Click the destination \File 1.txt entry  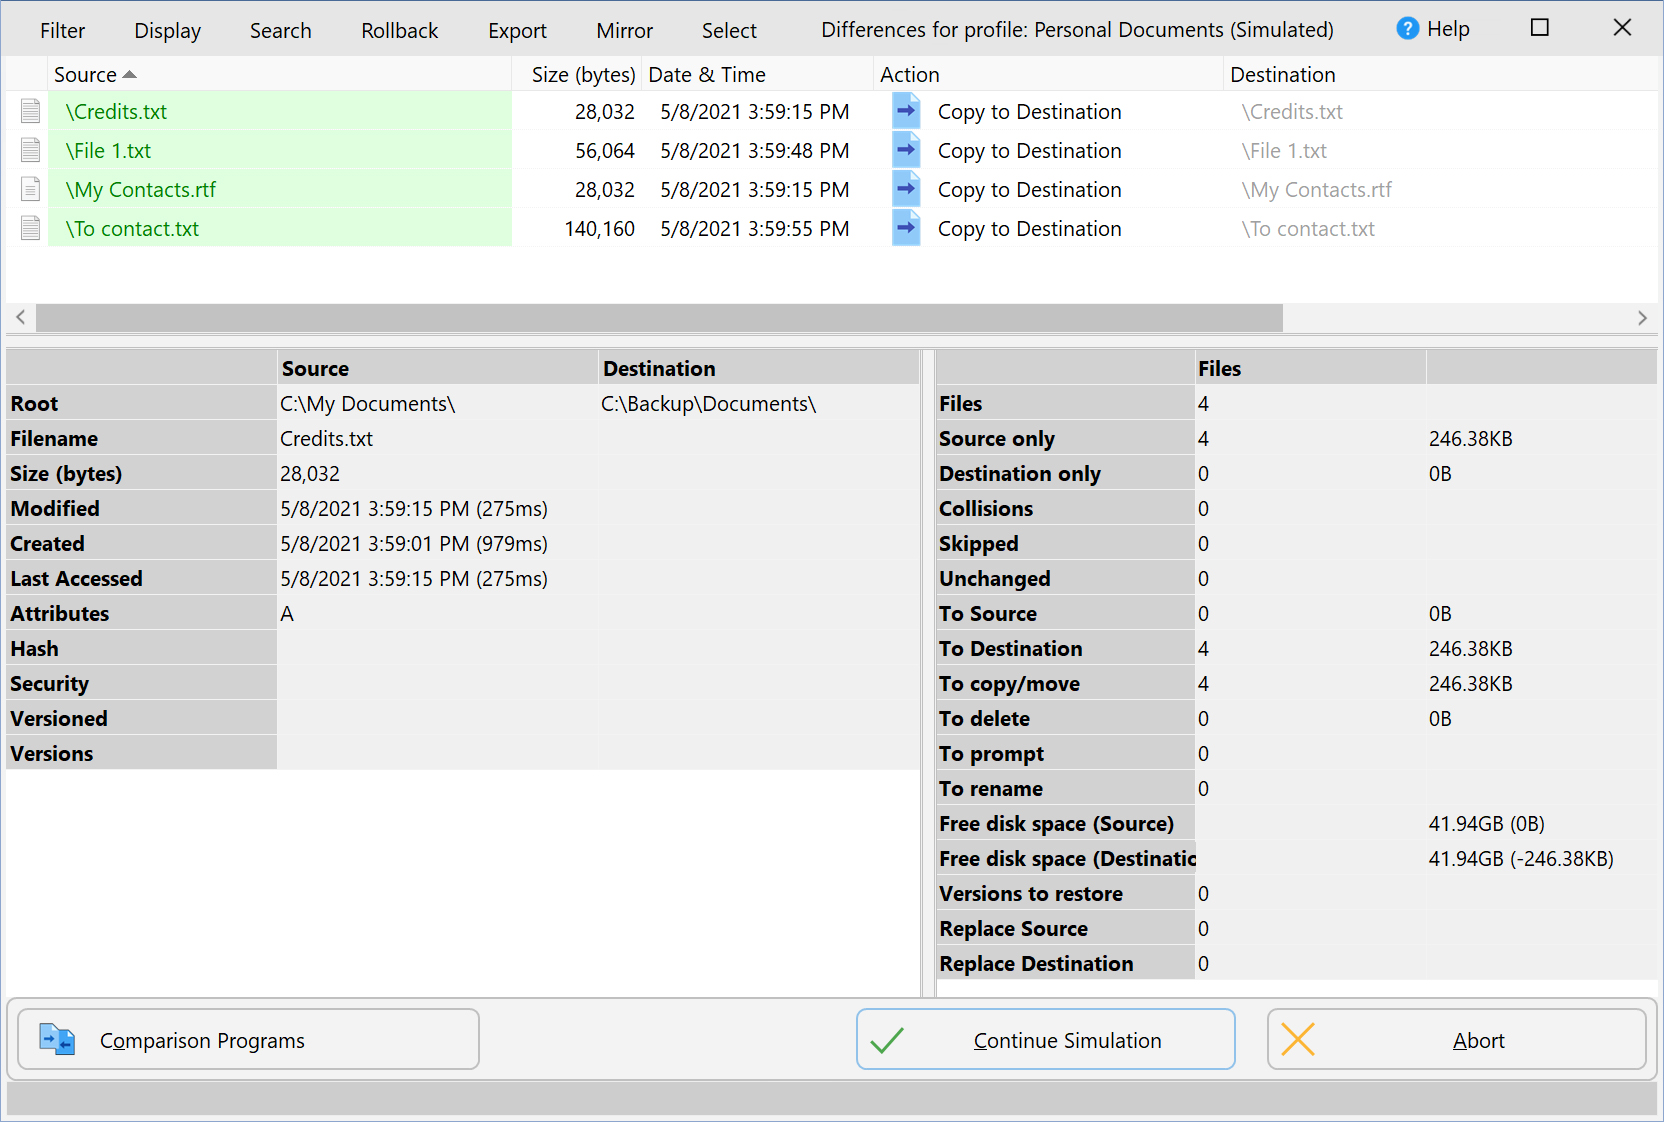click(x=1284, y=151)
